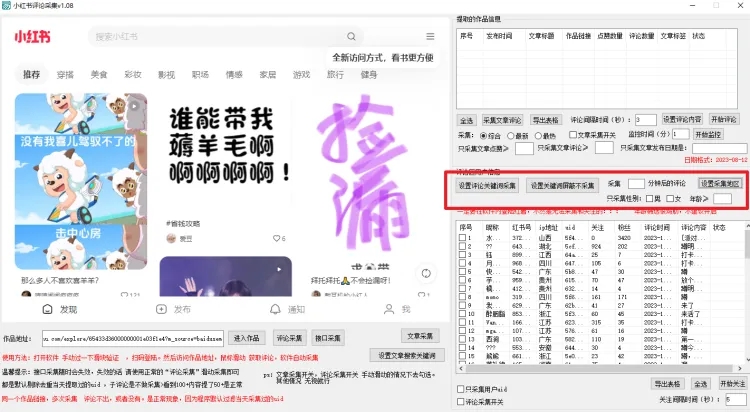Viewport: 750px width, 412px height.
Task: Click the 设置评论内容 button
Action: 682,119
